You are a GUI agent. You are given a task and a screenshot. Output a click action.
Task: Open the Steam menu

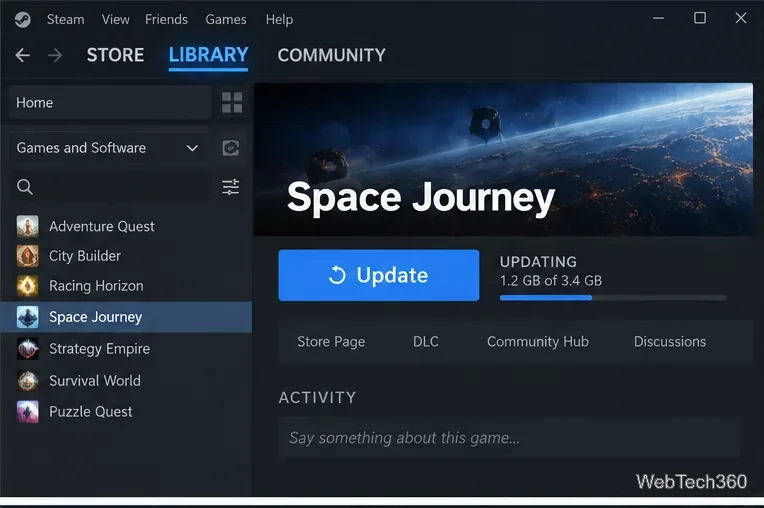pyautogui.click(x=65, y=19)
